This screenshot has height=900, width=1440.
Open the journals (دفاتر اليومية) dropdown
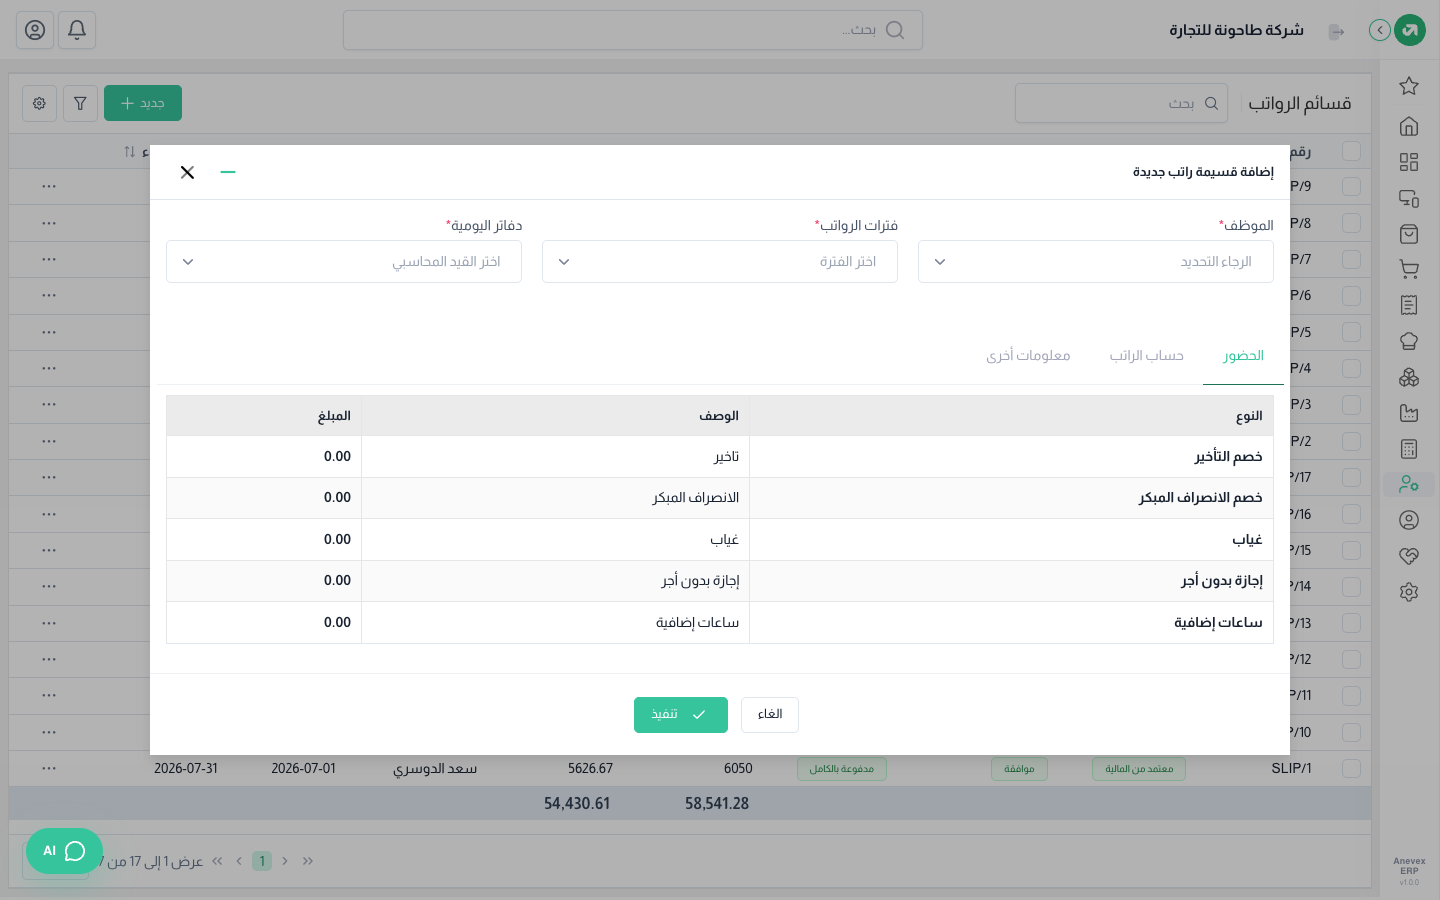344,262
